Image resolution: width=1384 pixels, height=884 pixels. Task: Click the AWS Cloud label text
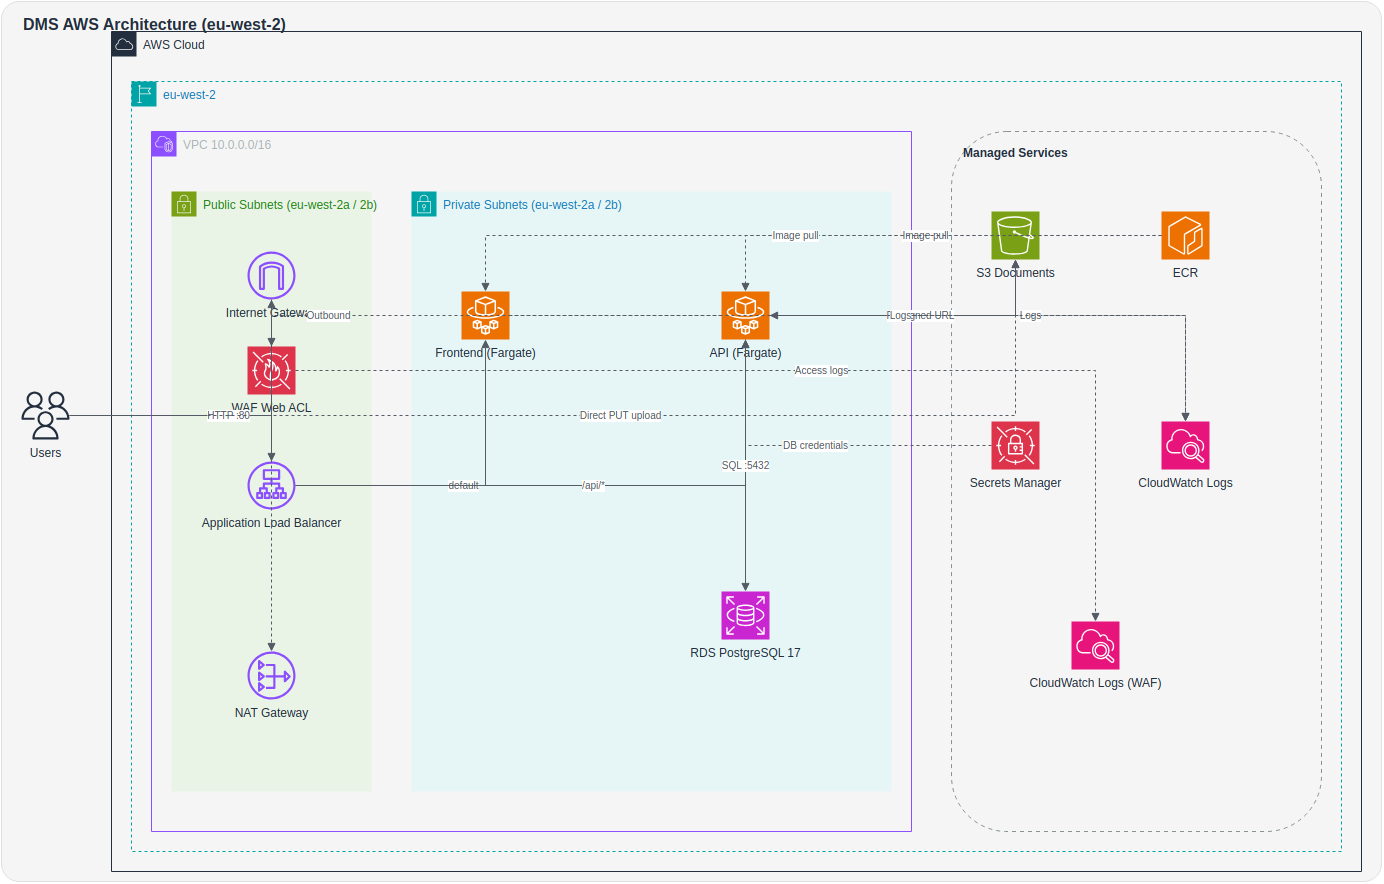(x=174, y=45)
